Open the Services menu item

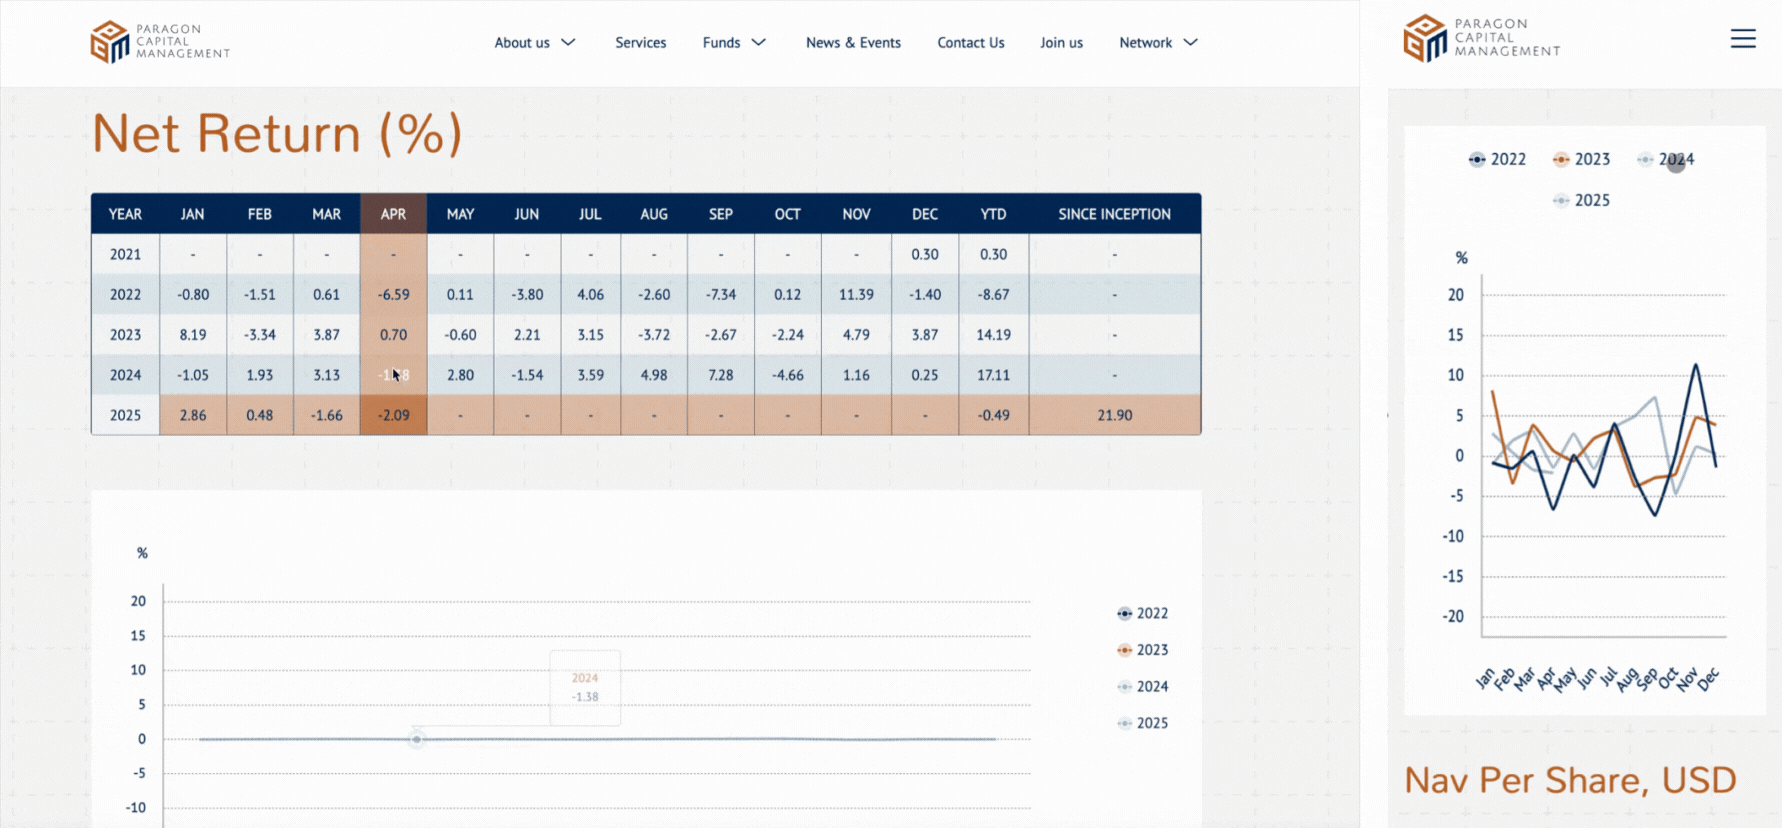[640, 42]
